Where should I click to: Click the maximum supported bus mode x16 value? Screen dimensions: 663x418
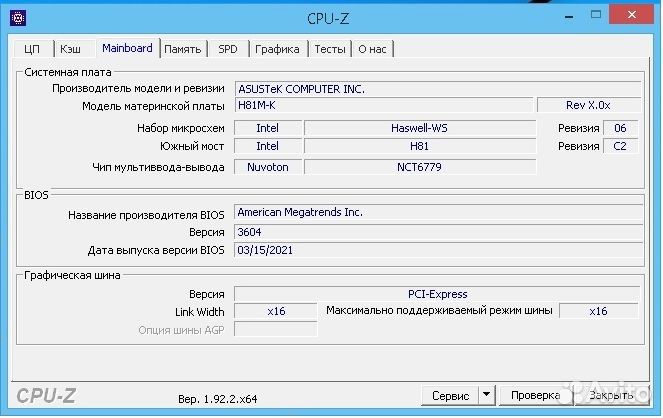599,311
